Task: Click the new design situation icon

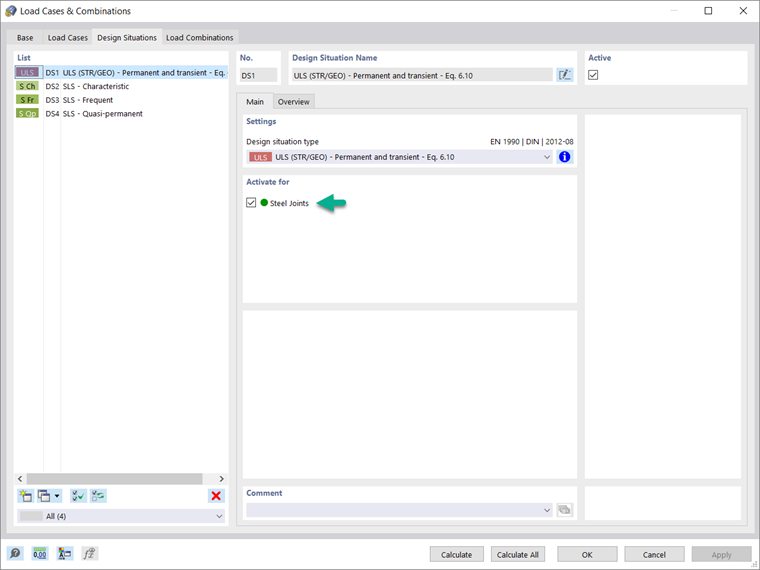Action: pos(25,495)
